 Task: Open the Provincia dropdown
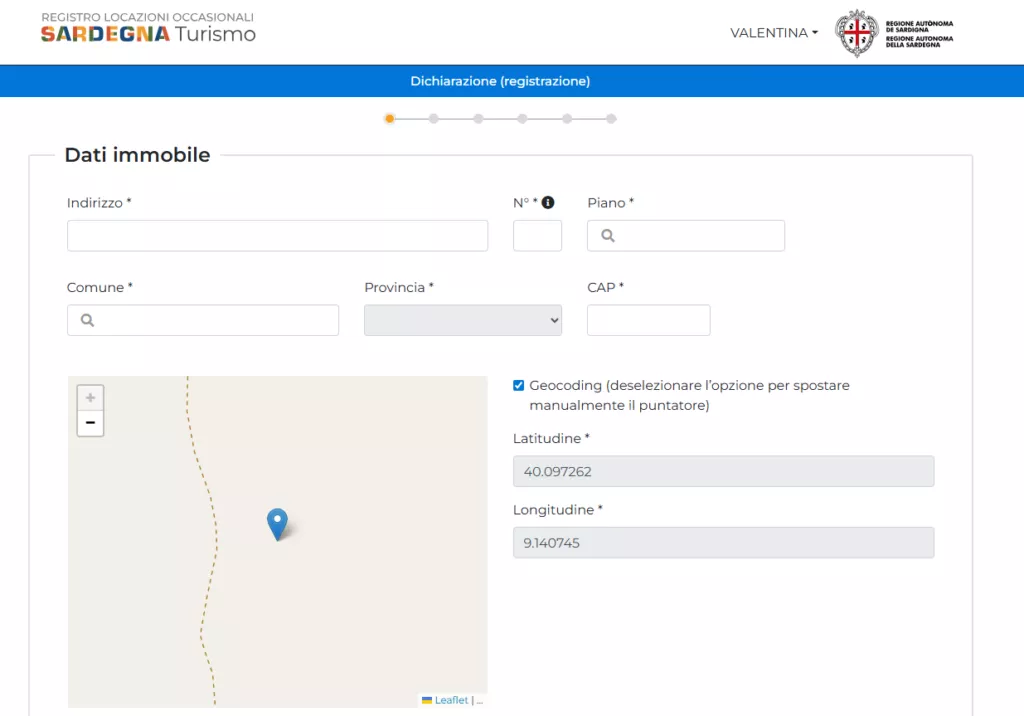pos(462,320)
